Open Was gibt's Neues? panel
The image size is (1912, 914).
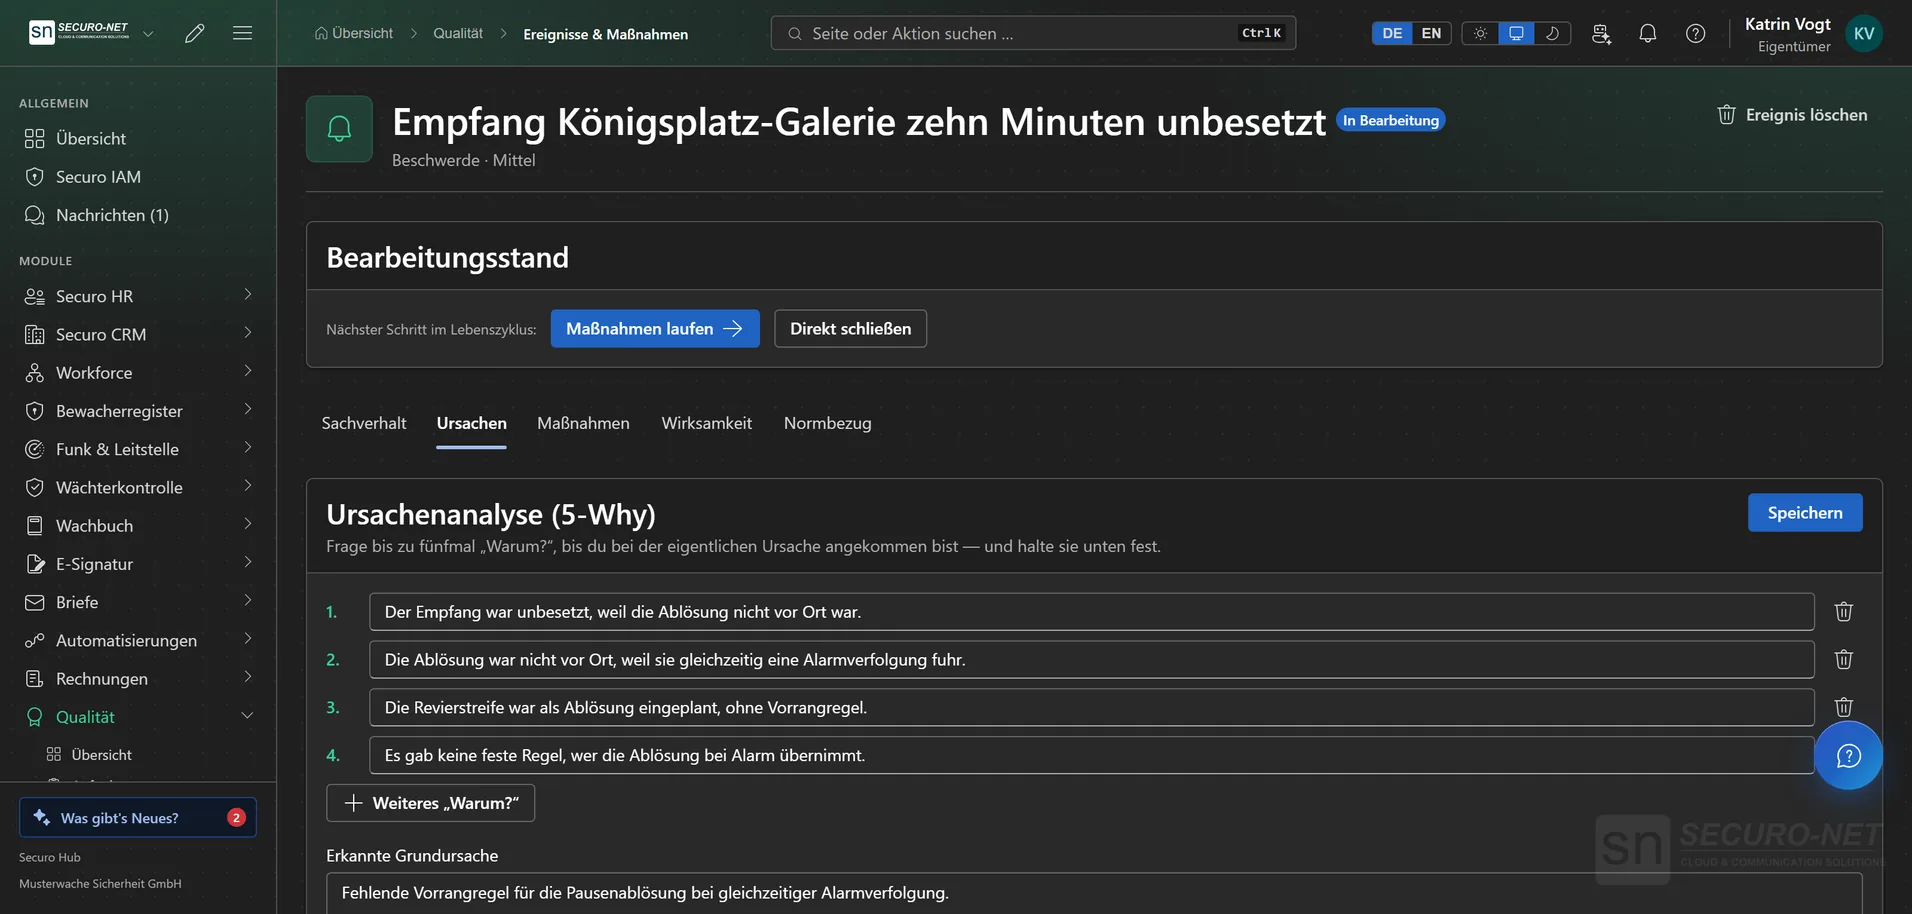138,818
